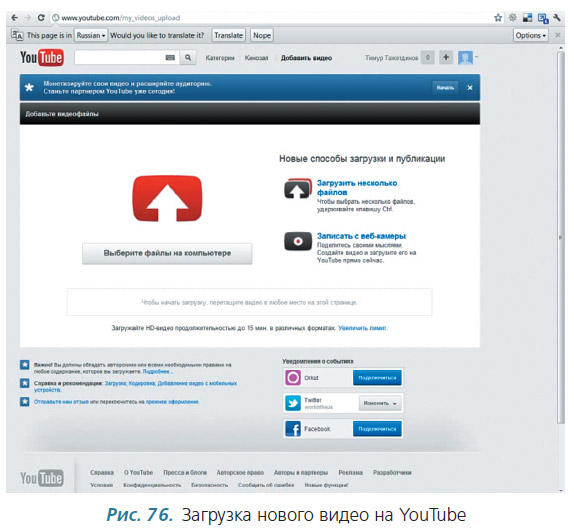Click the Translate button
Viewport: 574px width, 532px height.
[x=228, y=36]
